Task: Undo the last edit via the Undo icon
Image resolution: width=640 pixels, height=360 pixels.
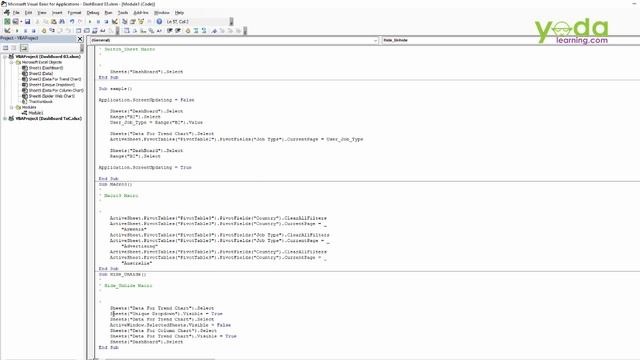Action: point(72,21)
